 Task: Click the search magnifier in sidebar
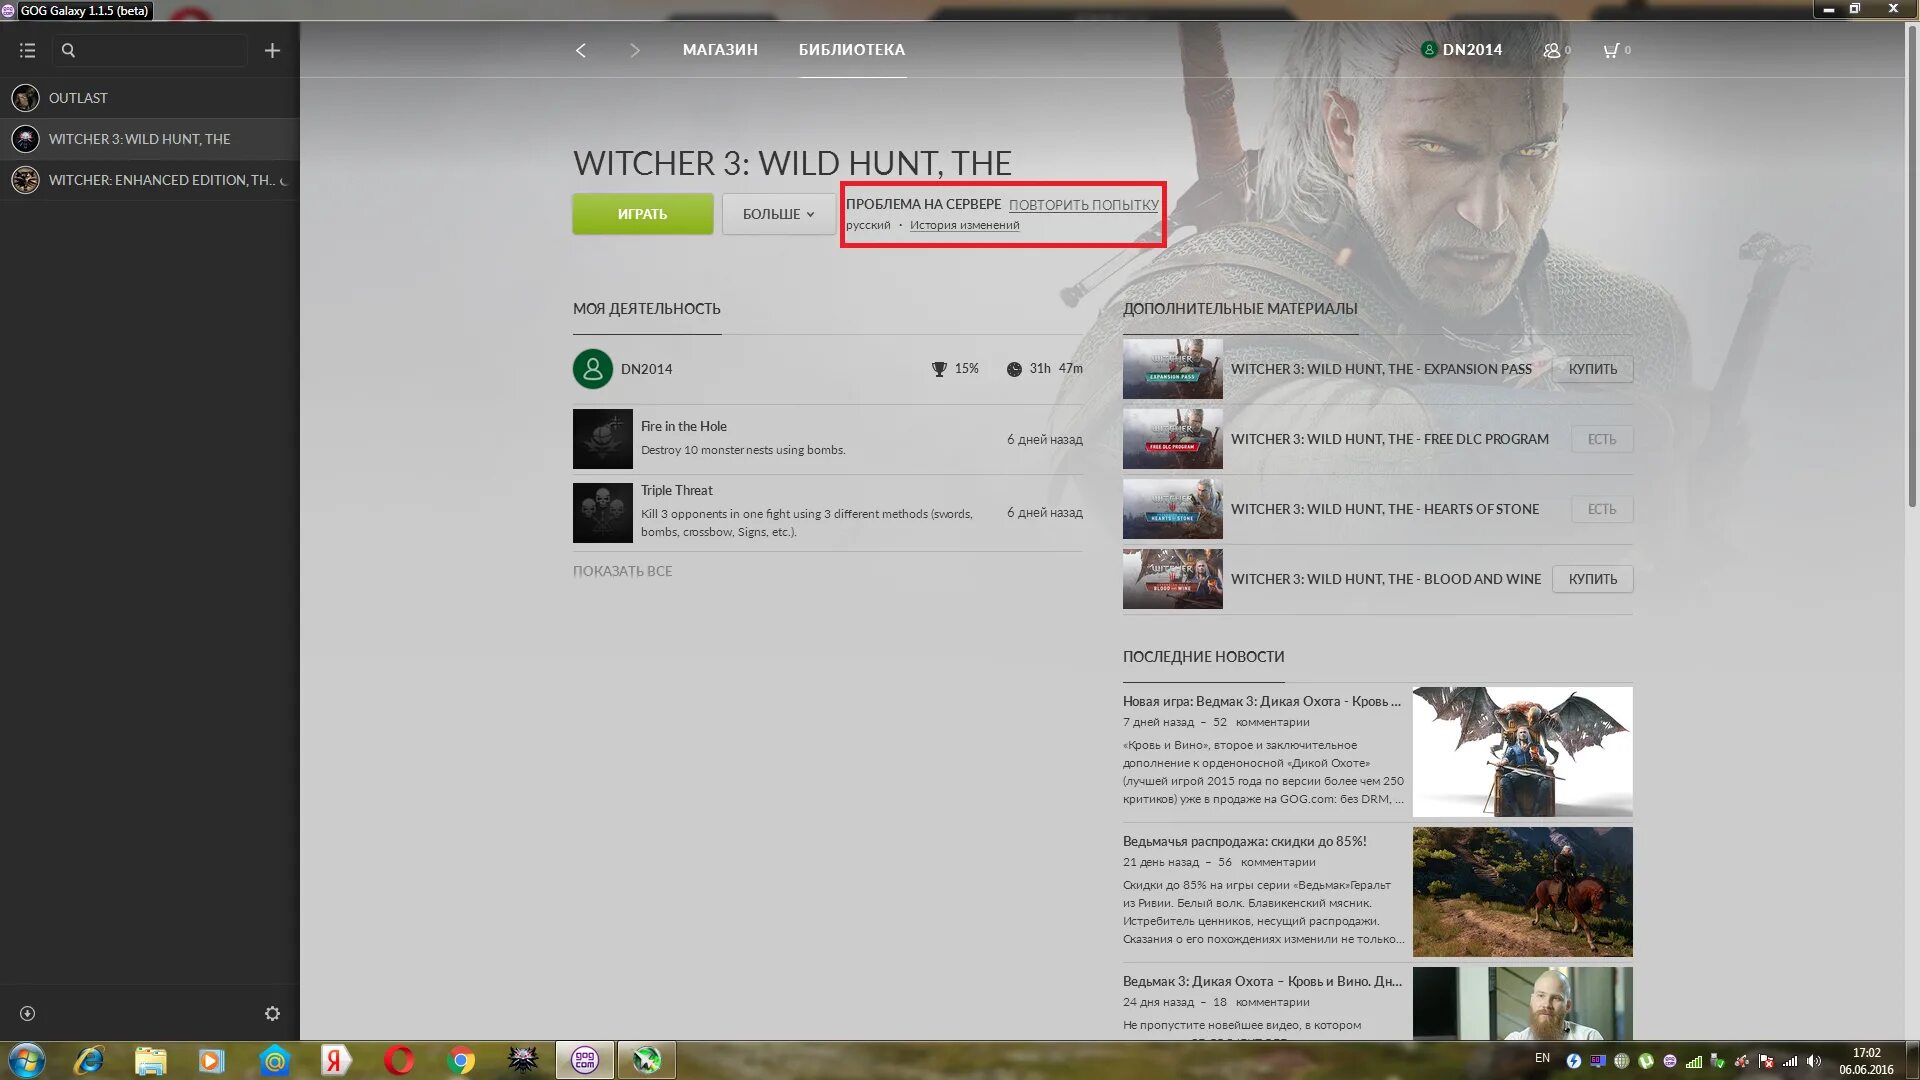68,50
